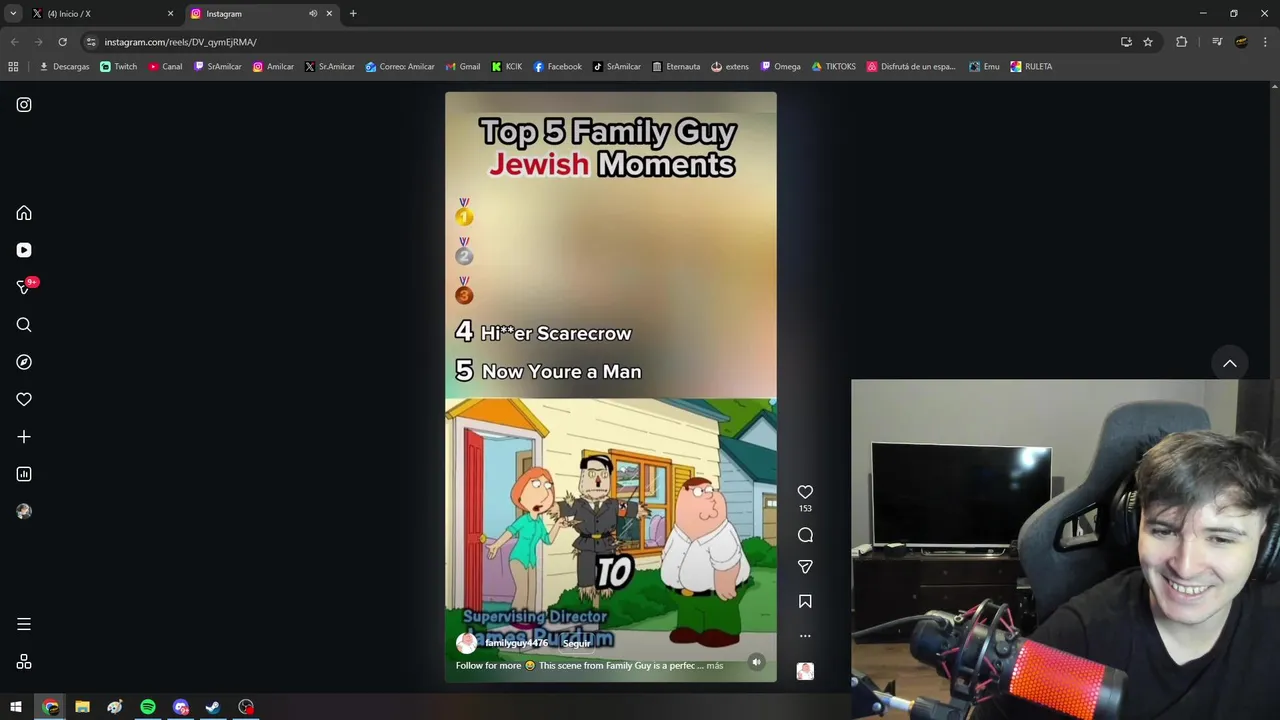Open the Dashboard chart icon
Viewport: 1280px width, 720px height.
(x=24, y=474)
